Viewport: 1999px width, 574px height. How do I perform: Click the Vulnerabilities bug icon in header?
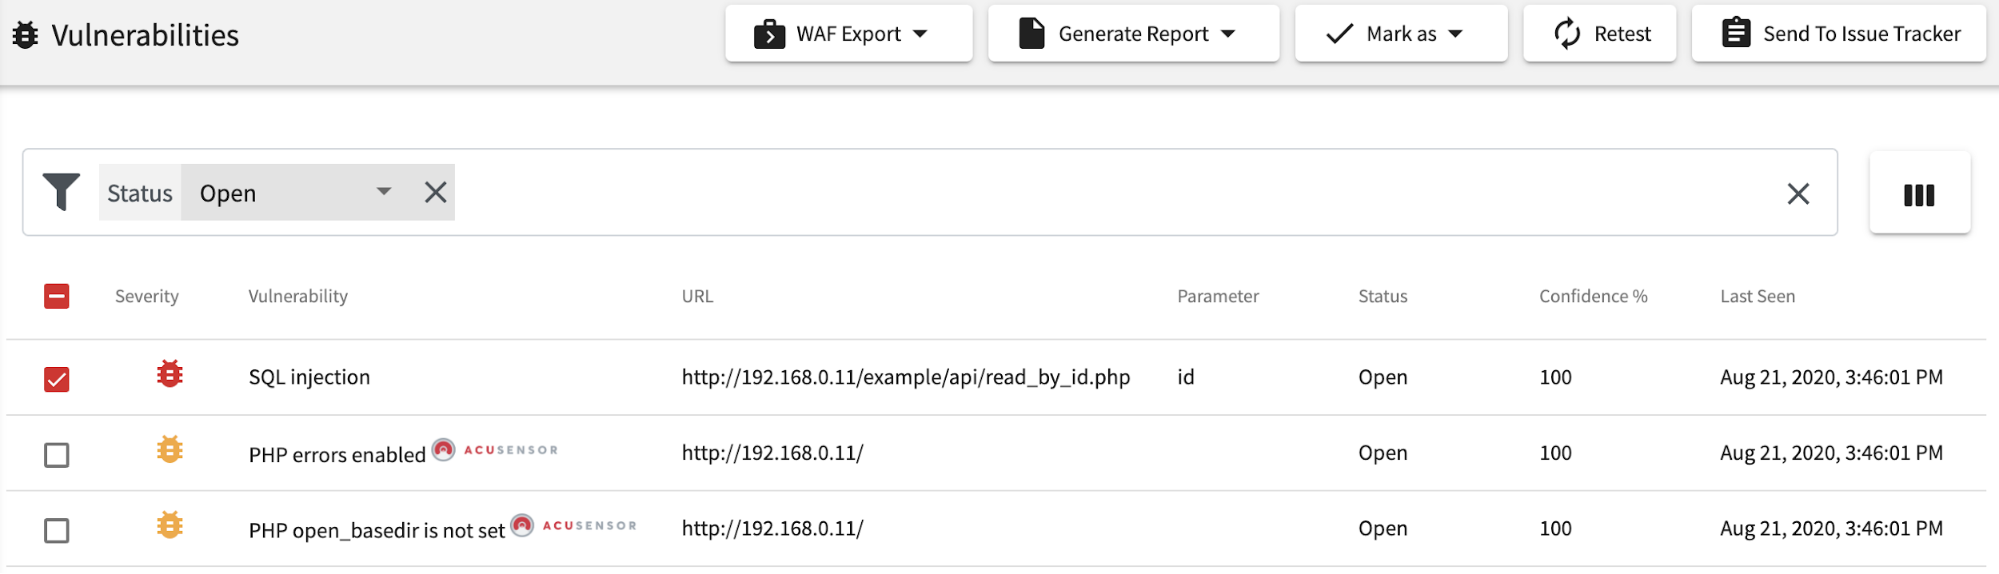pyautogui.click(x=25, y=35)
